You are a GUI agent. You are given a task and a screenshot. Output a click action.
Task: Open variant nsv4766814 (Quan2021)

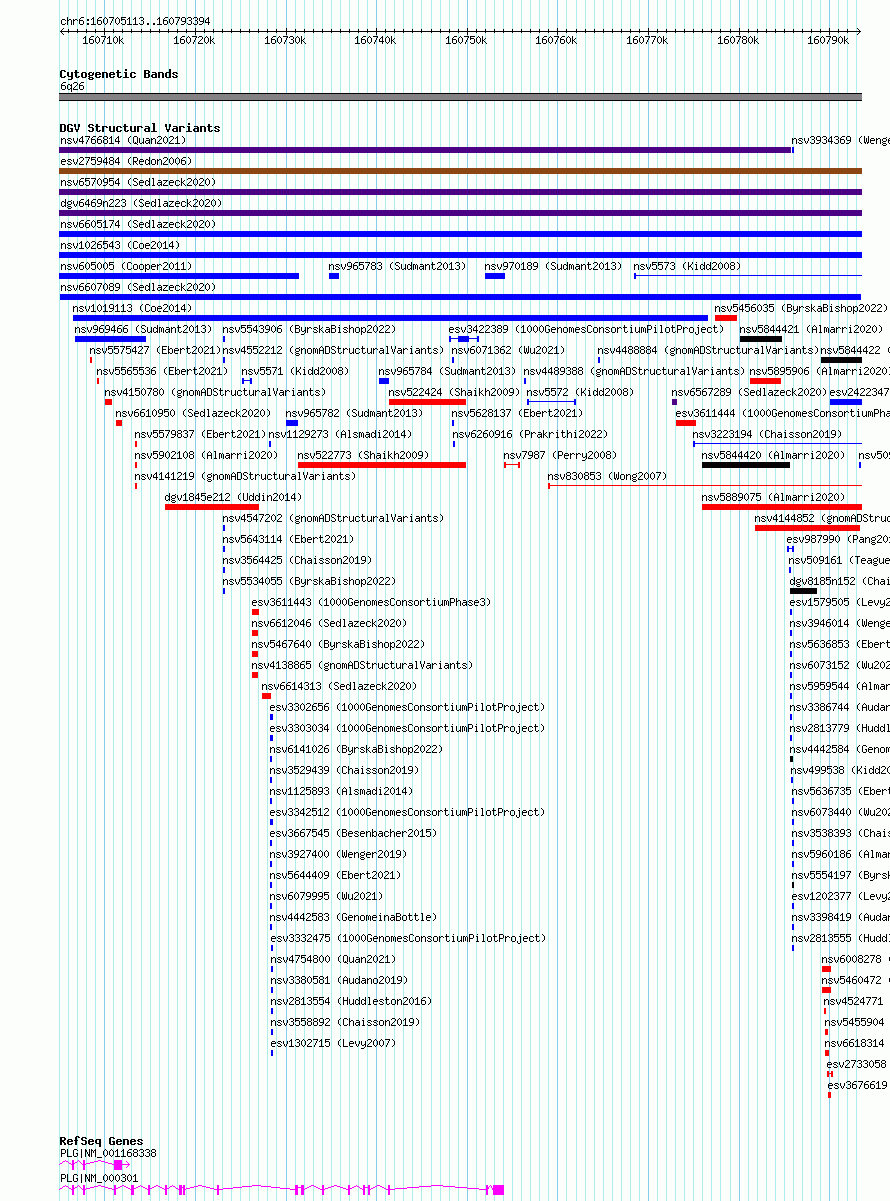[426, 150]
